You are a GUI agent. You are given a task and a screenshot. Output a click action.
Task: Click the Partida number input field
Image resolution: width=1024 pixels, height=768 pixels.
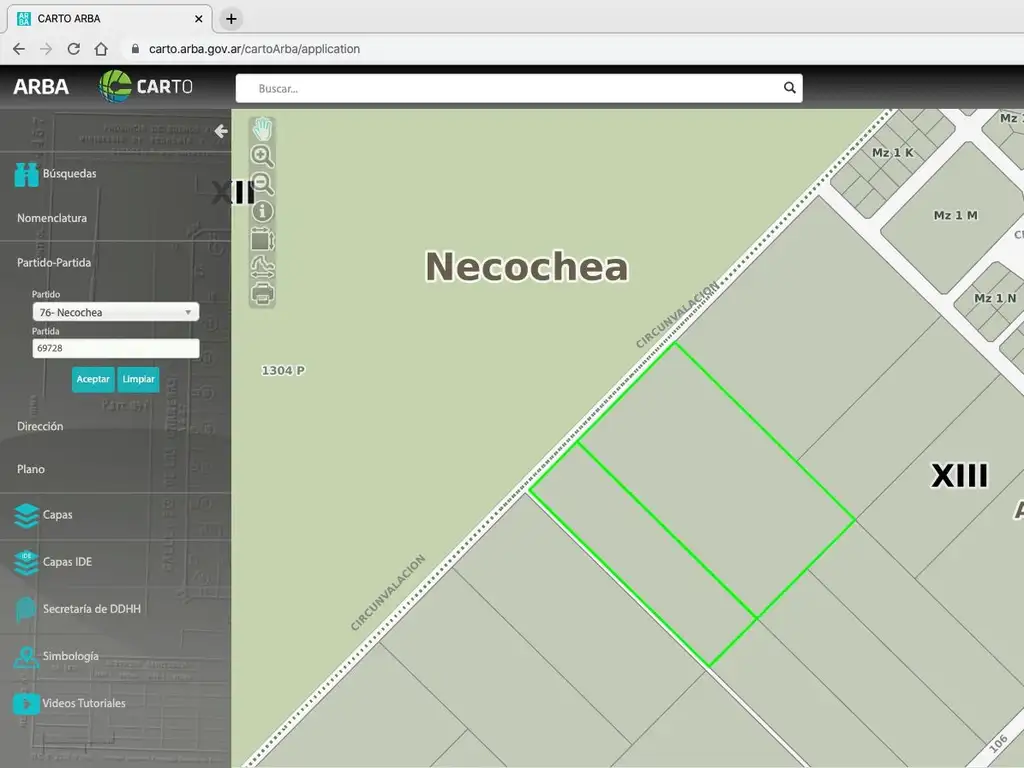pos(115,349)
